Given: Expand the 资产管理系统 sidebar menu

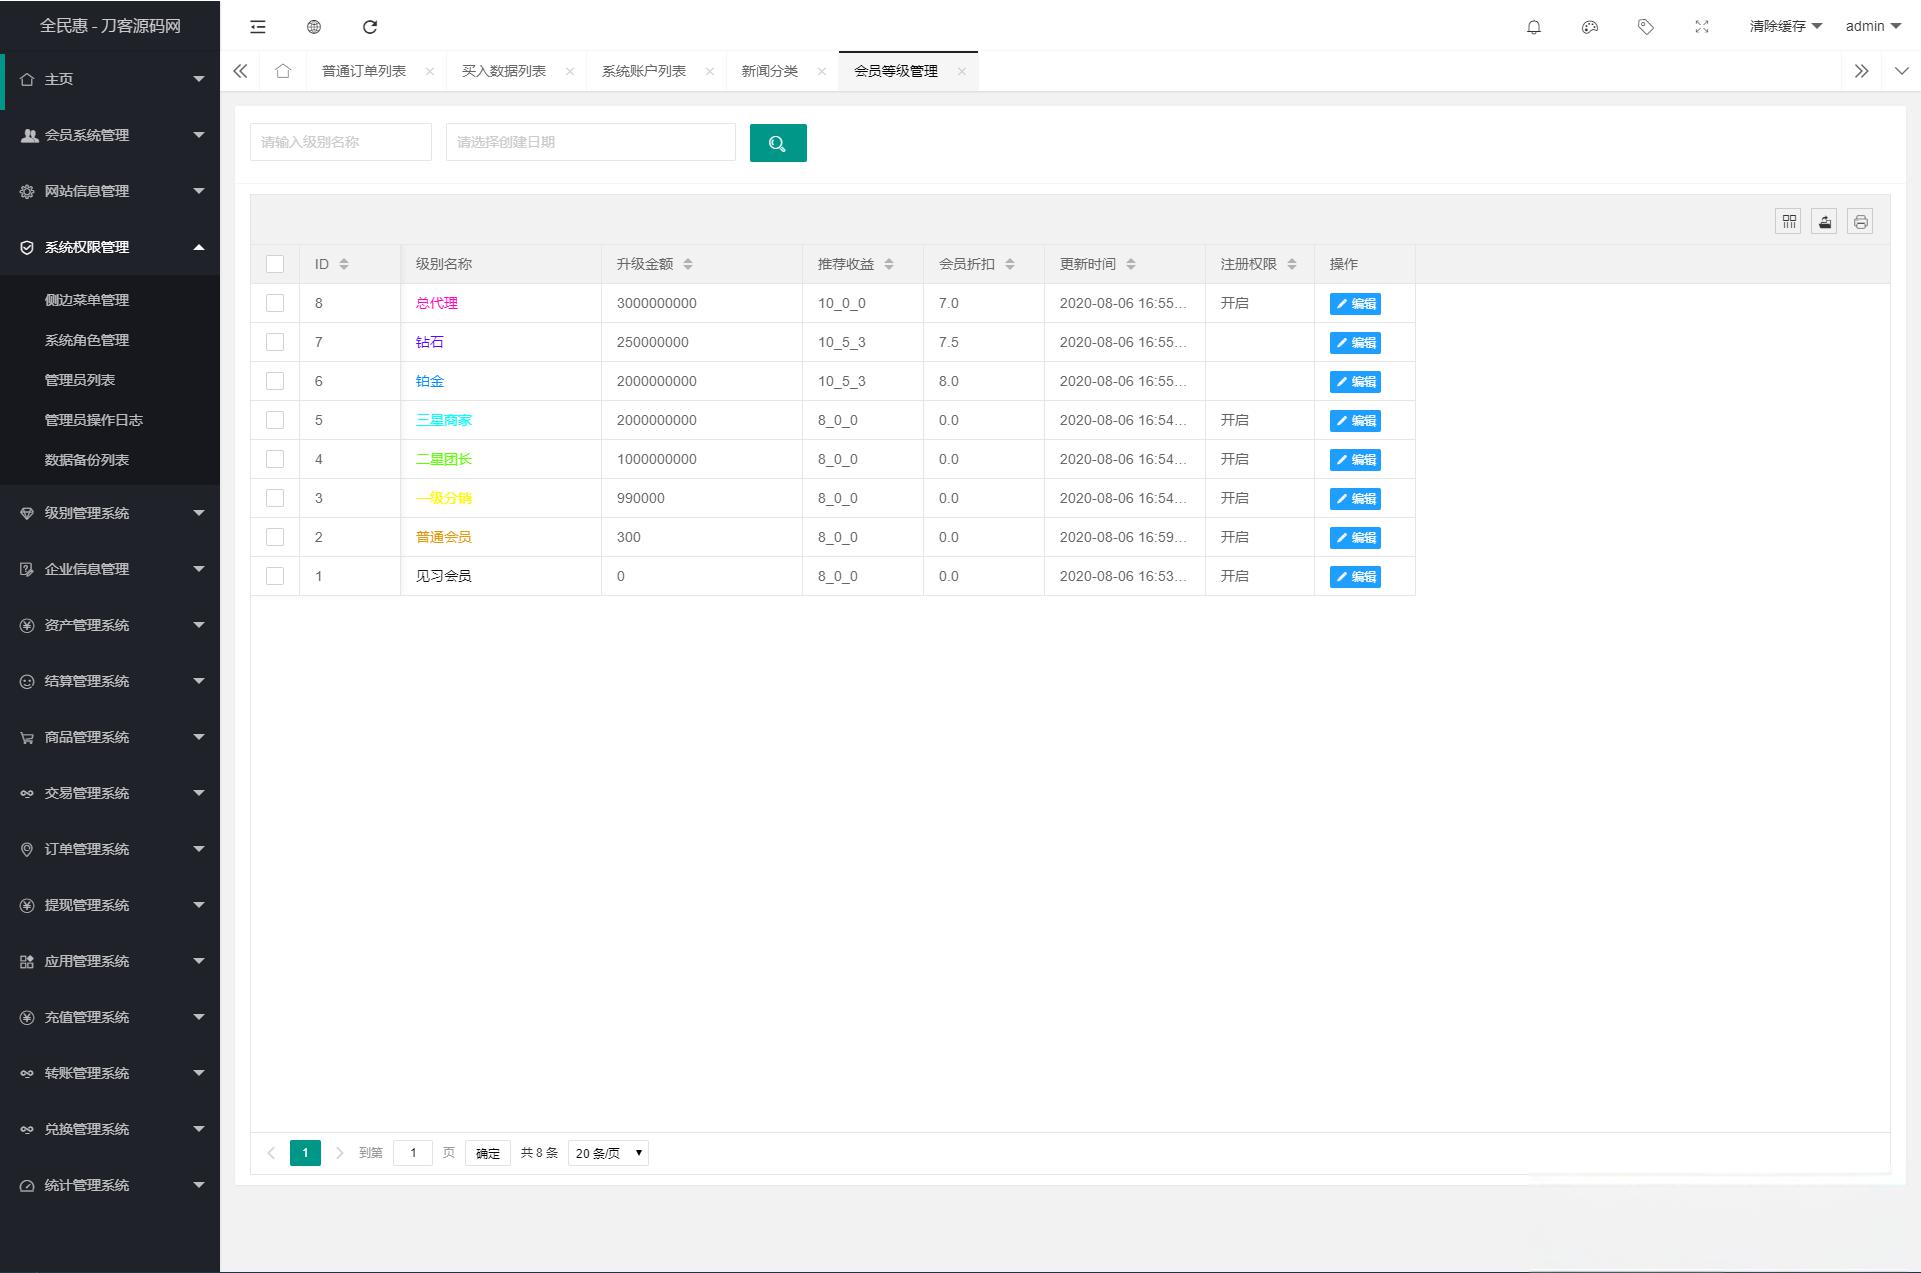Looking at the screenshot, I should (110, 625).
